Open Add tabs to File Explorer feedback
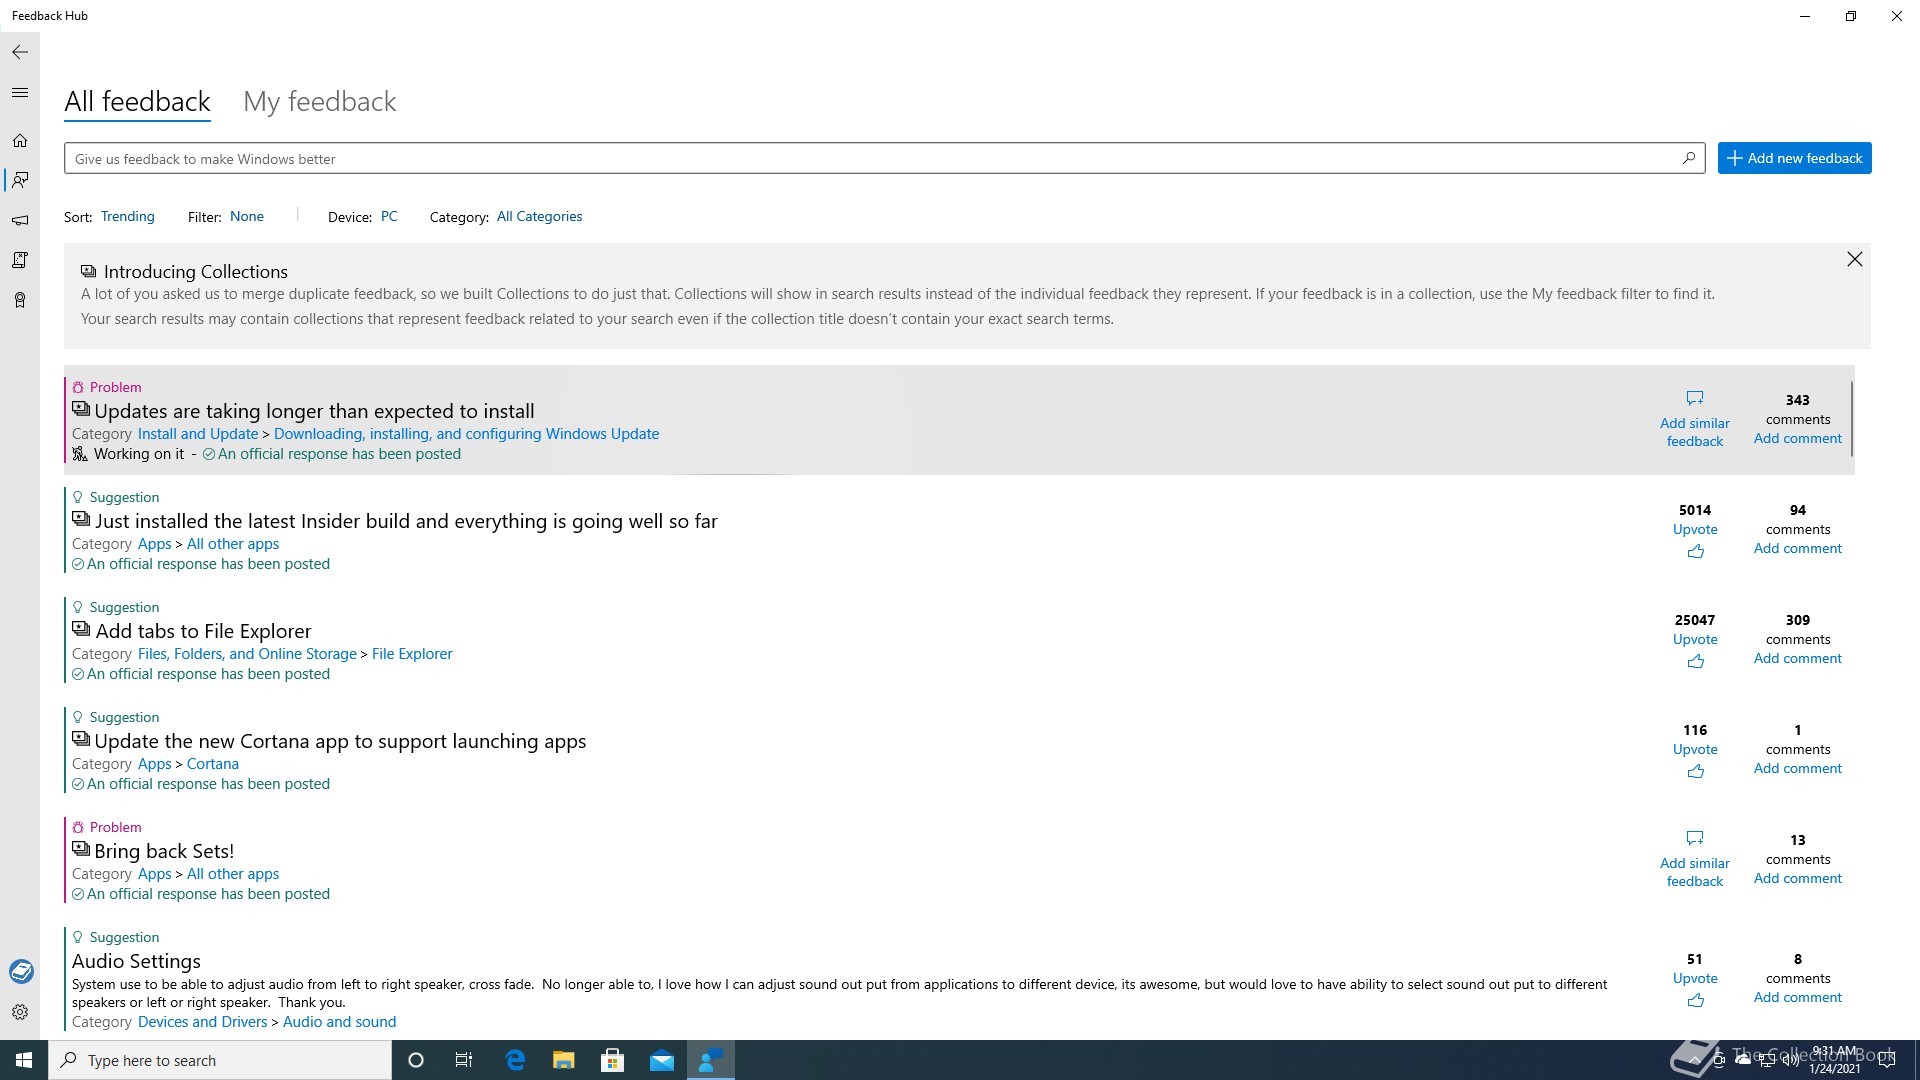Image resolution: width=1920 pixels, height=1080 pixels. coord(203,631)
